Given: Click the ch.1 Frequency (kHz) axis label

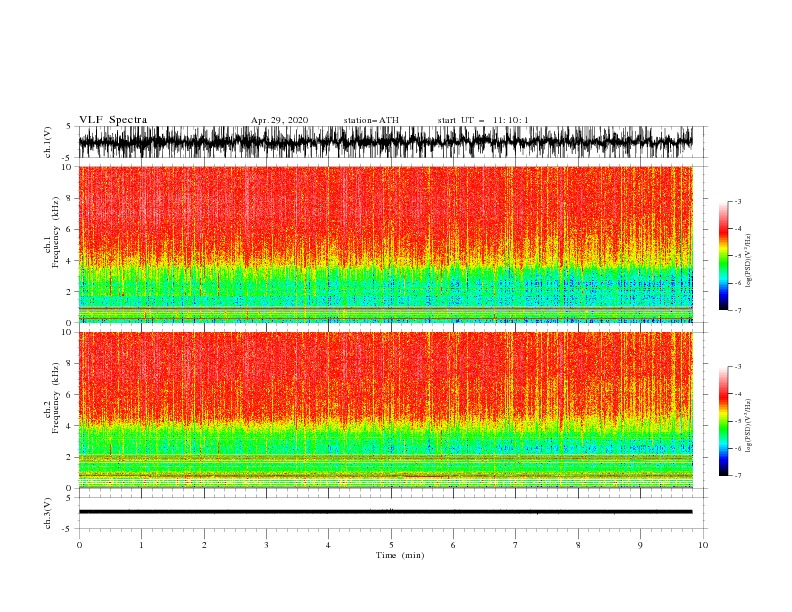Looking at the screenshot, I should (52, 232).
